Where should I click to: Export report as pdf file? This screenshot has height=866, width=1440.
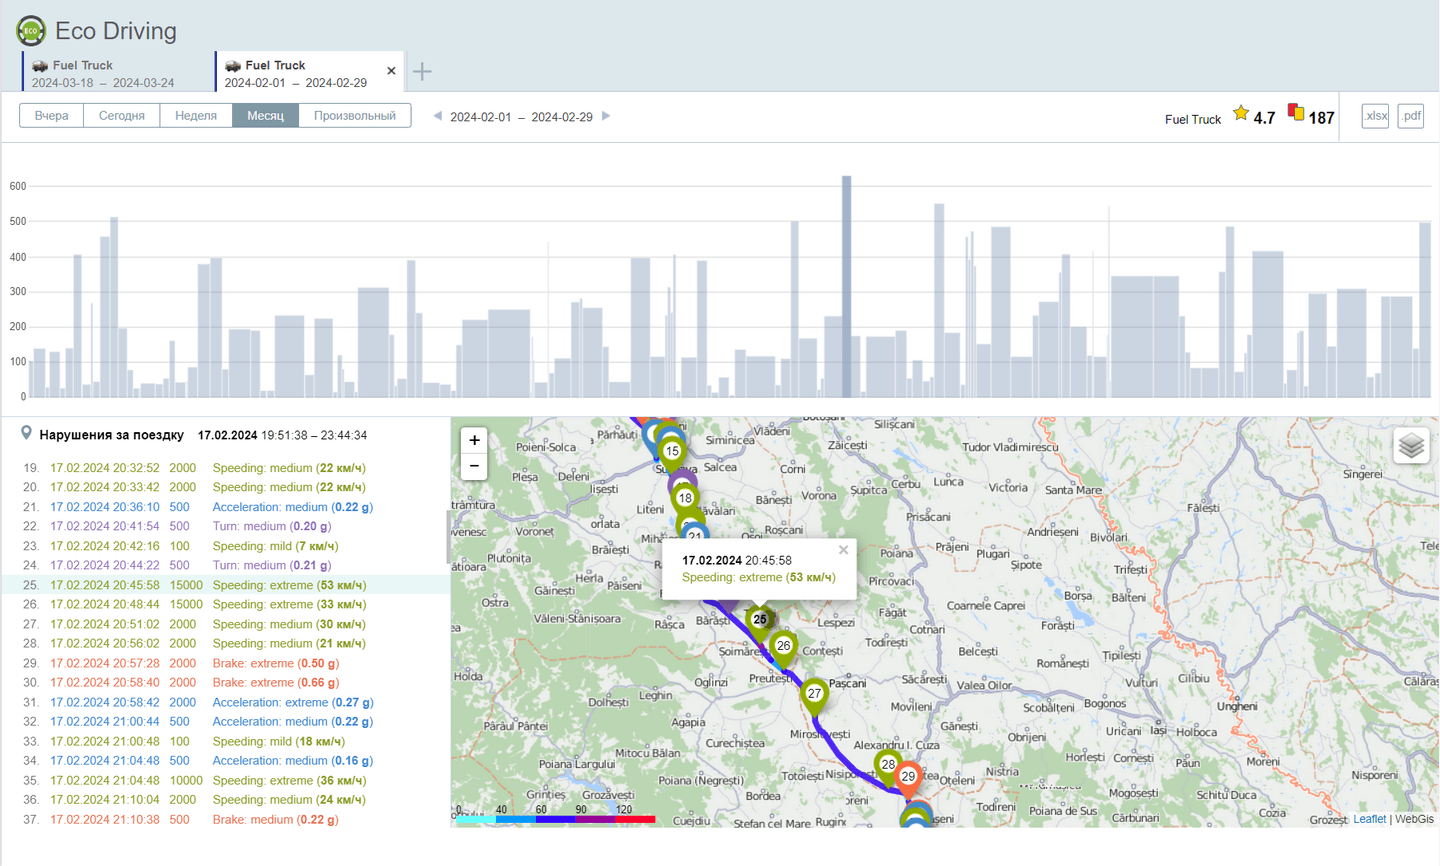tap(1410, 116)
